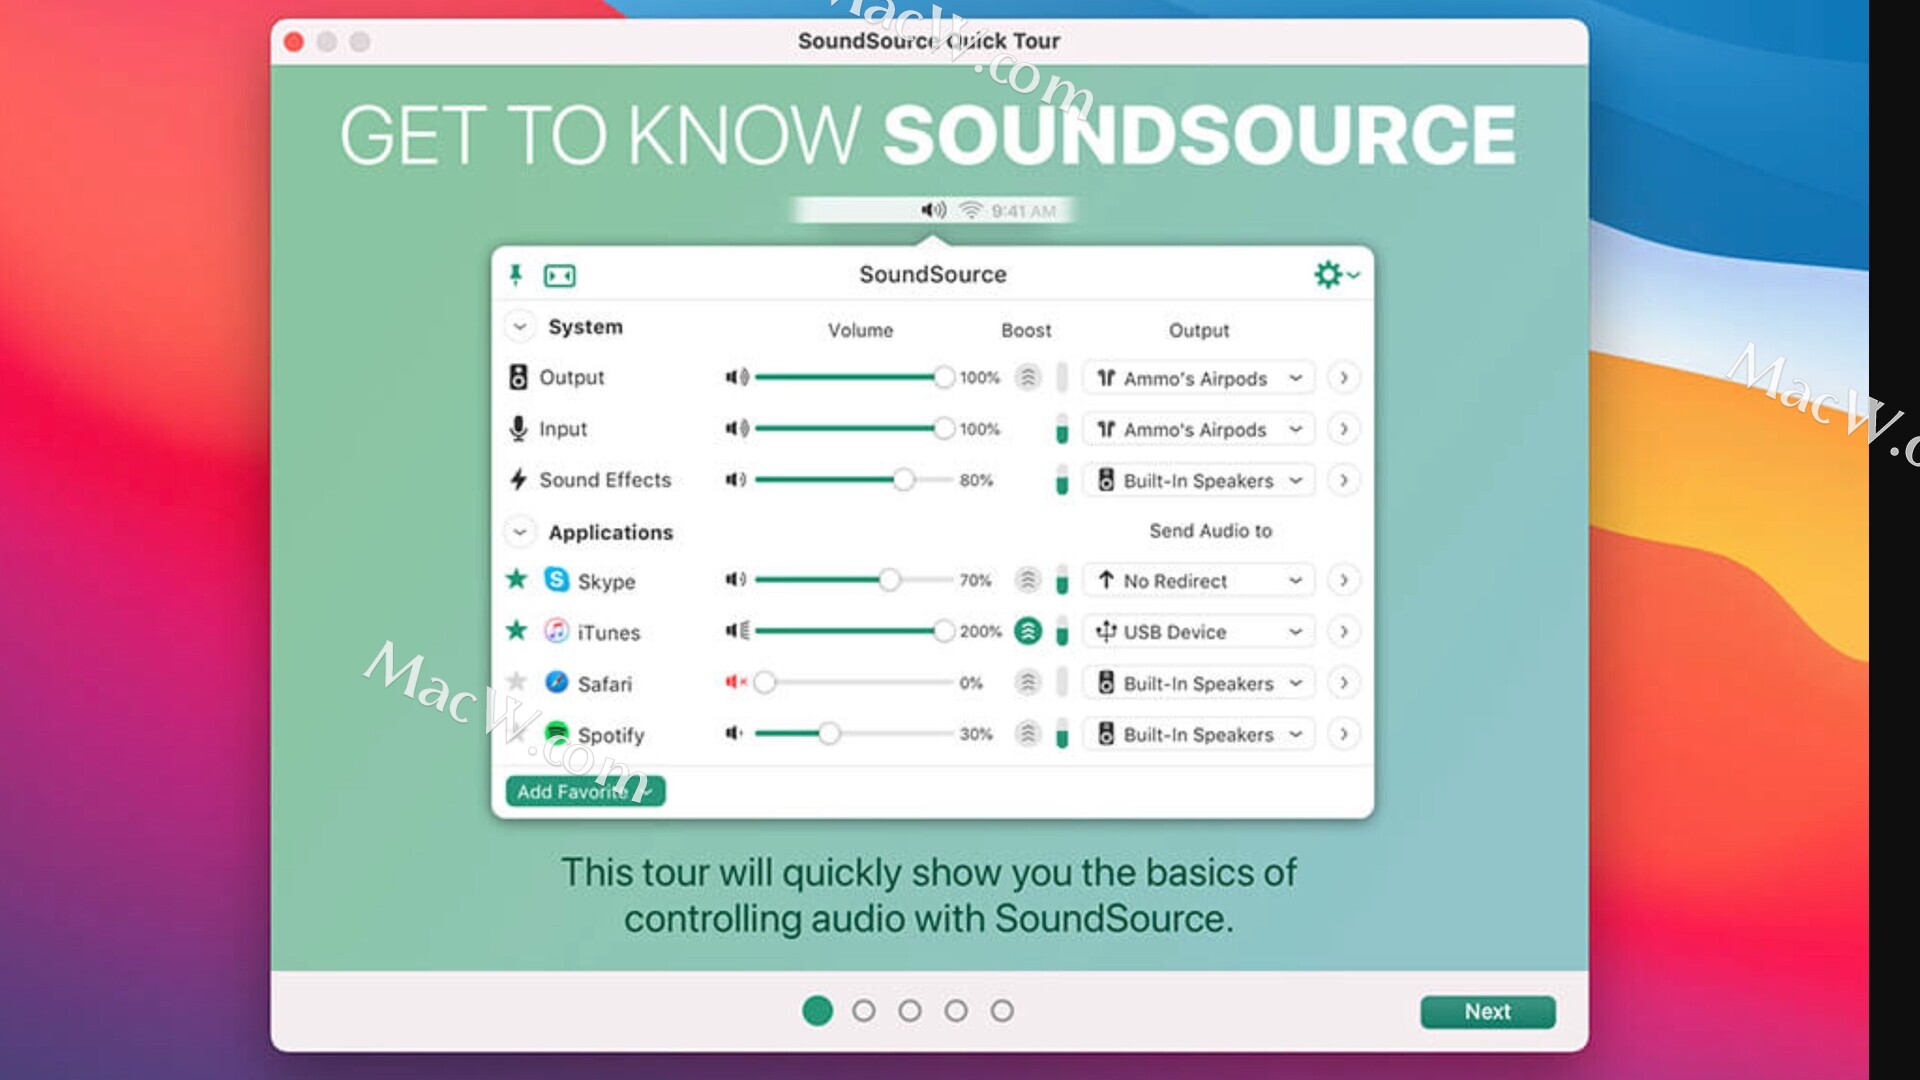Click the Spotify app icon
The height and width of the screenshot is (1080, 1920).
click(557, 733)
